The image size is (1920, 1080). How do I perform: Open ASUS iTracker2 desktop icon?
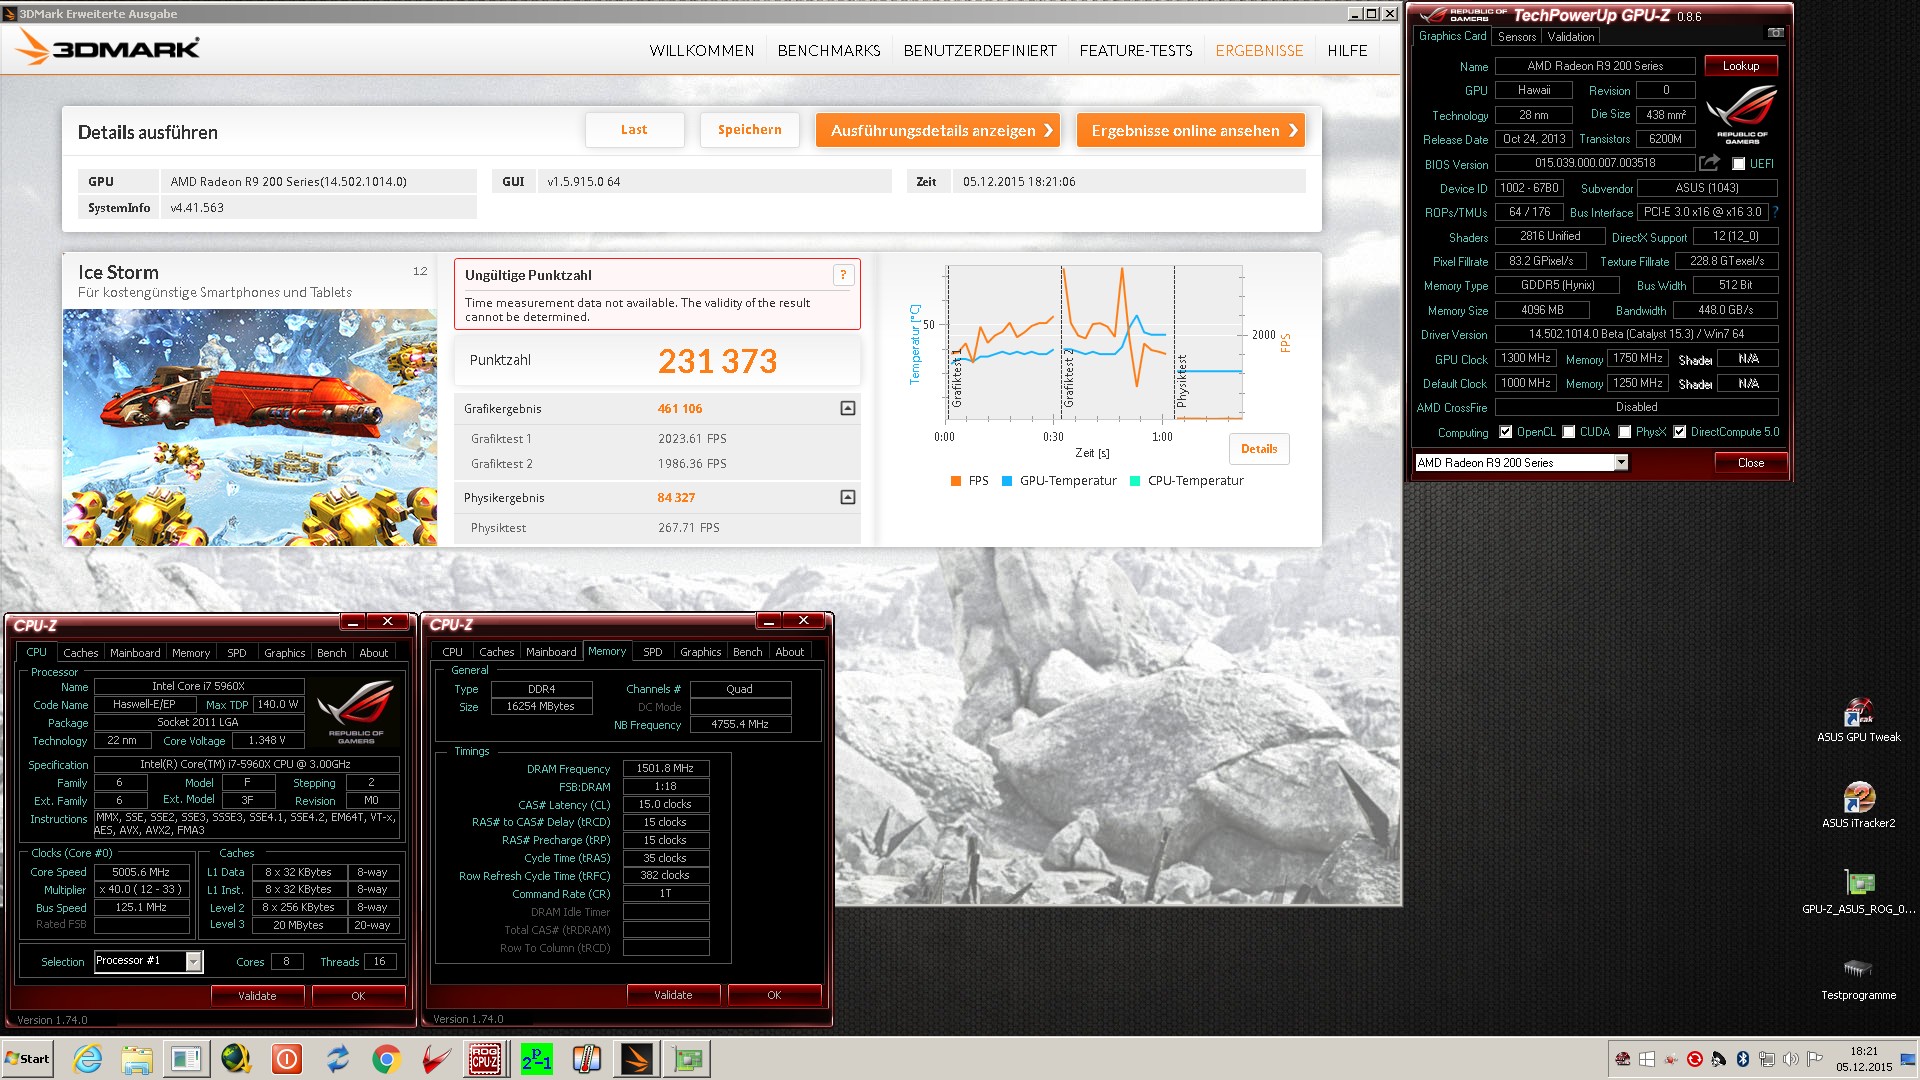(x=1858, y=805)
